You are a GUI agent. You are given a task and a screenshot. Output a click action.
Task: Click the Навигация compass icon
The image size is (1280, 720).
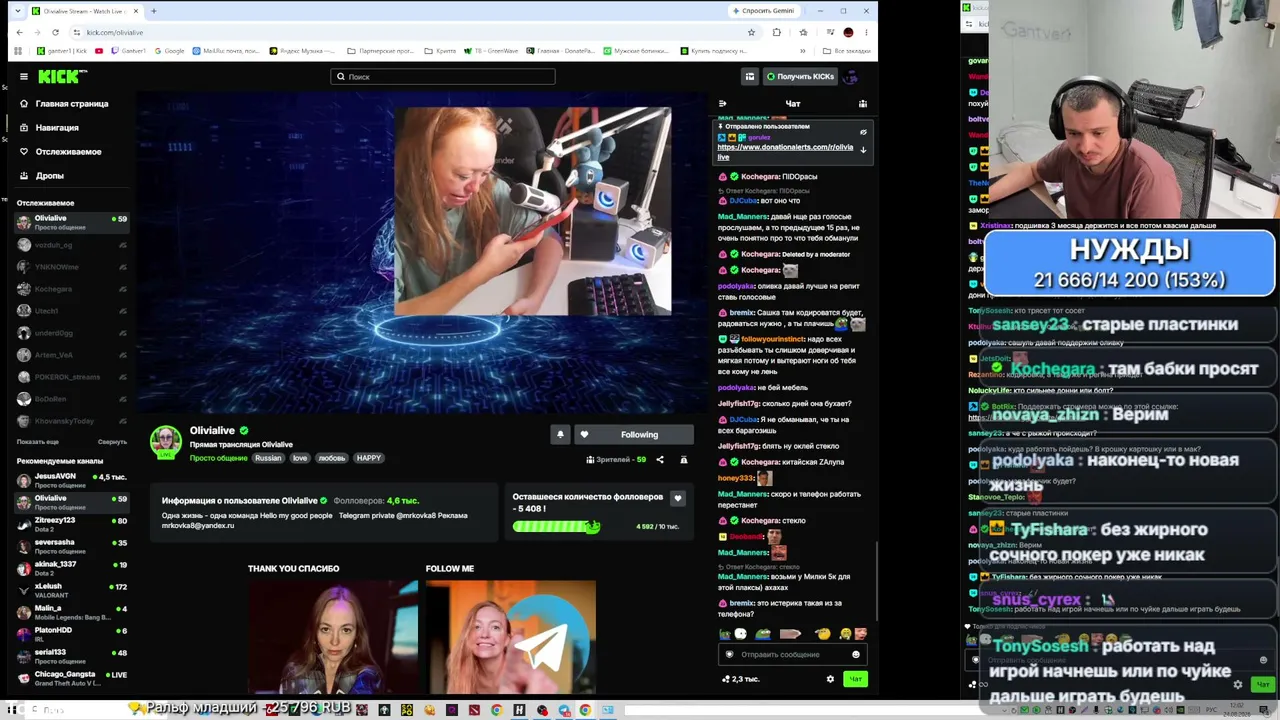24,128
